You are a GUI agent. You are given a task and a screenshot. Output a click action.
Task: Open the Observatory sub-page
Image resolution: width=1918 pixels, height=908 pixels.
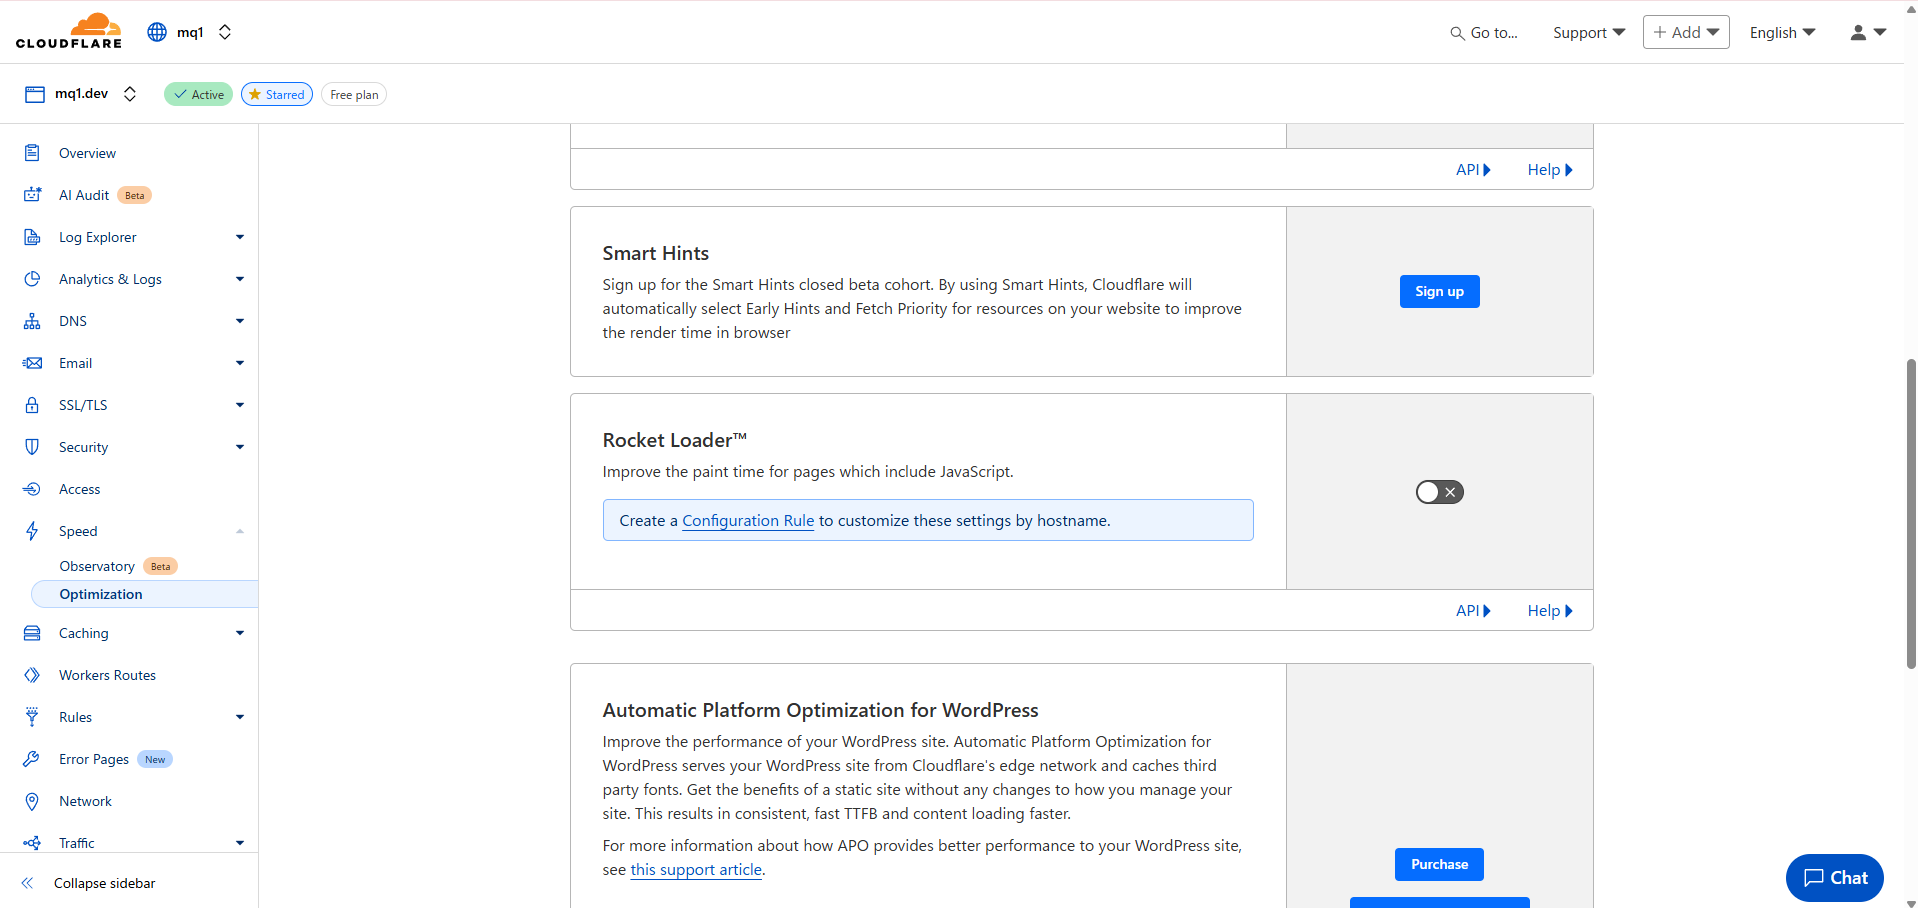(97, 566)
